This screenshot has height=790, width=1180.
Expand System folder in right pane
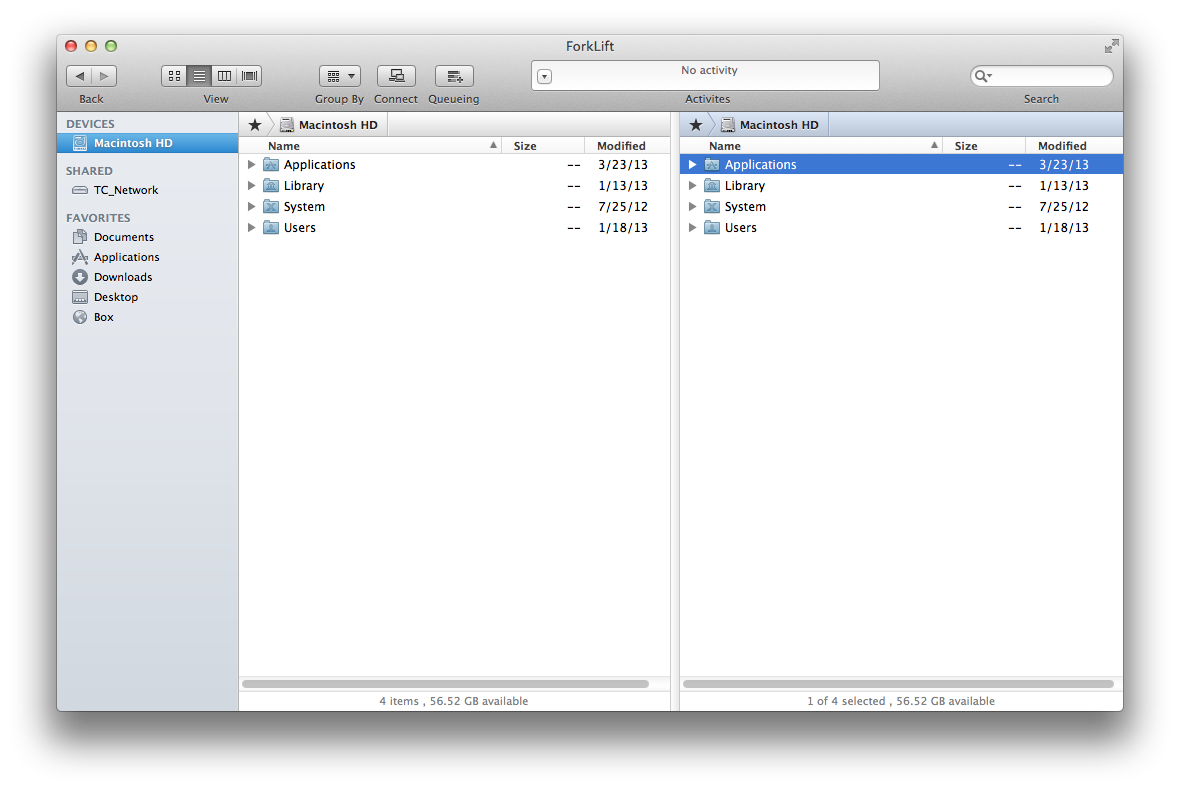(x=692, y=207)
